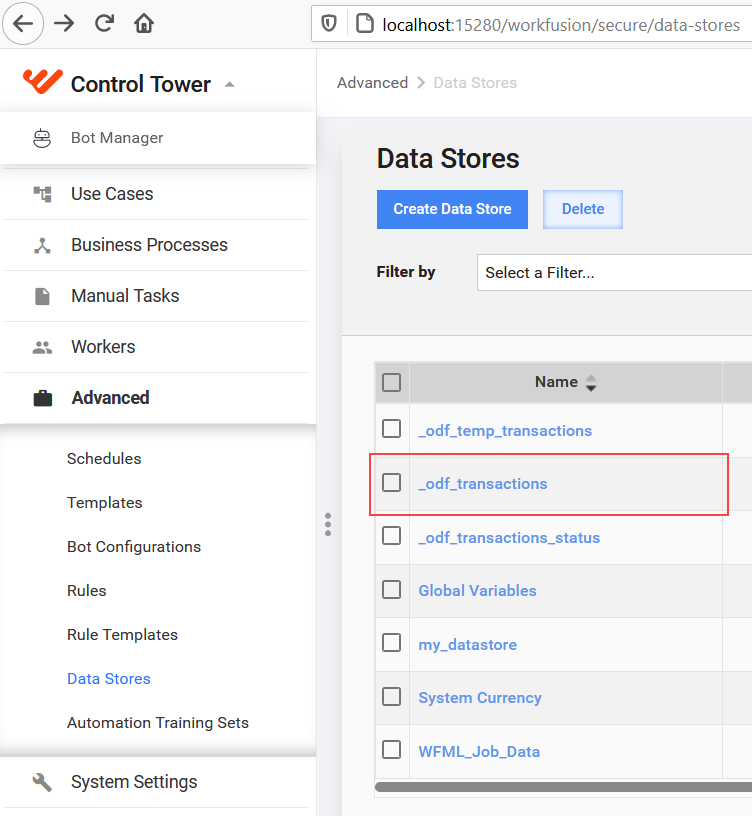Click the WorkFusion checkmark logo
The width and height of the screenshot is (752, 816).
pyautogui.click(x=43, y=82)
